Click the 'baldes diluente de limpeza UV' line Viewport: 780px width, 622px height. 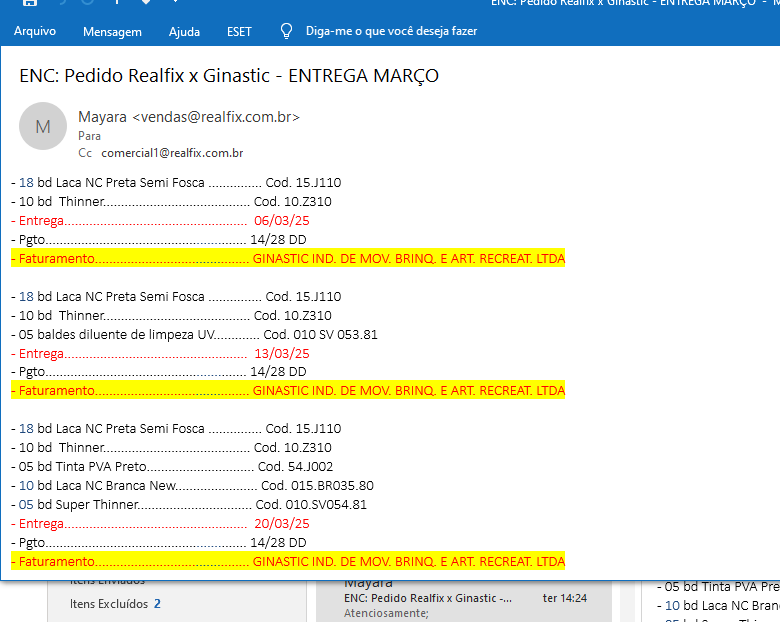click(x=194, y=334)
